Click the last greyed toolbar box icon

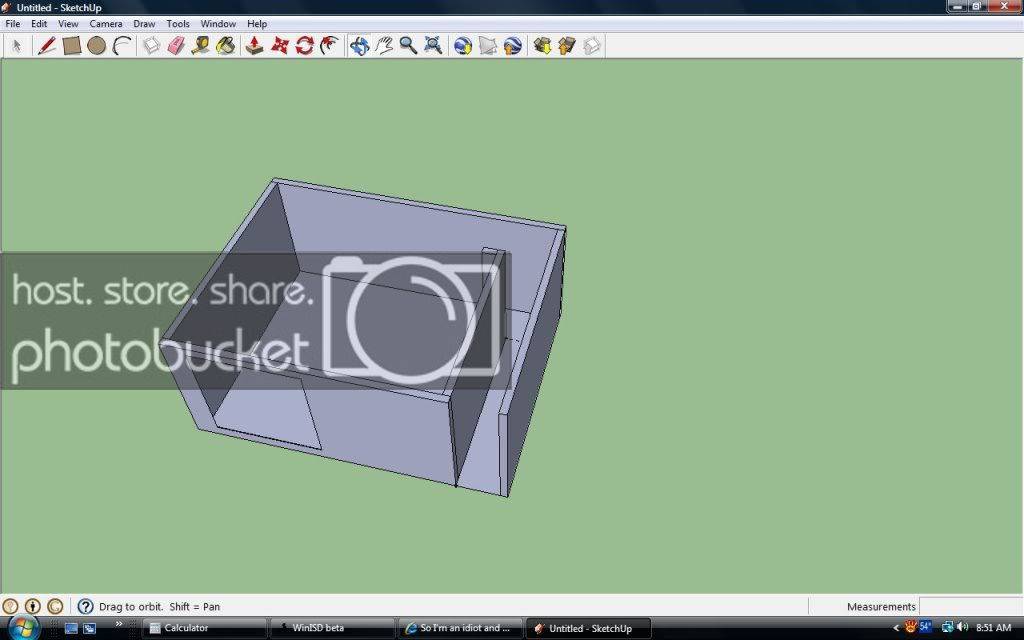pyautogui.click(x=592, y=46)
